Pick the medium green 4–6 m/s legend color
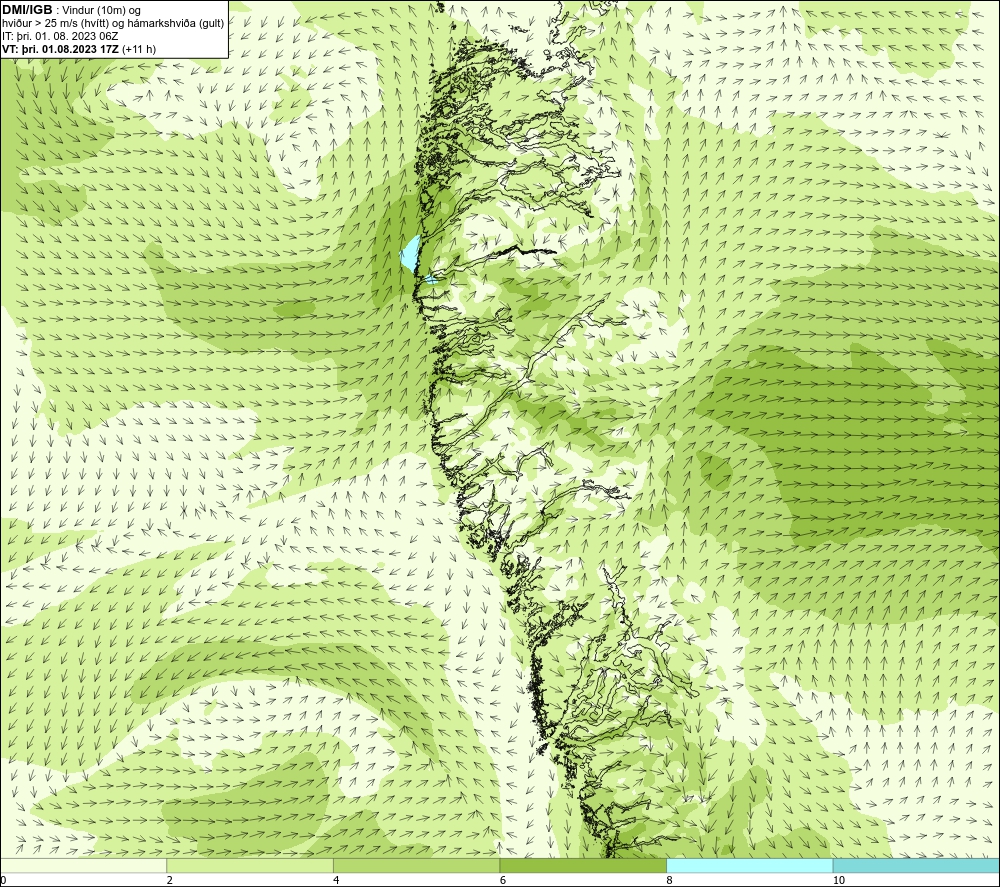This screenshot has width=1000, height=887. click(416, 865)
